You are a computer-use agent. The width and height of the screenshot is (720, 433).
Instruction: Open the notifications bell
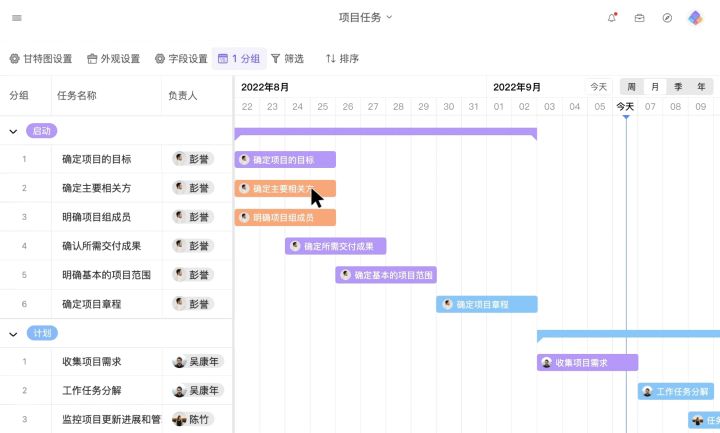pos(612,18)
